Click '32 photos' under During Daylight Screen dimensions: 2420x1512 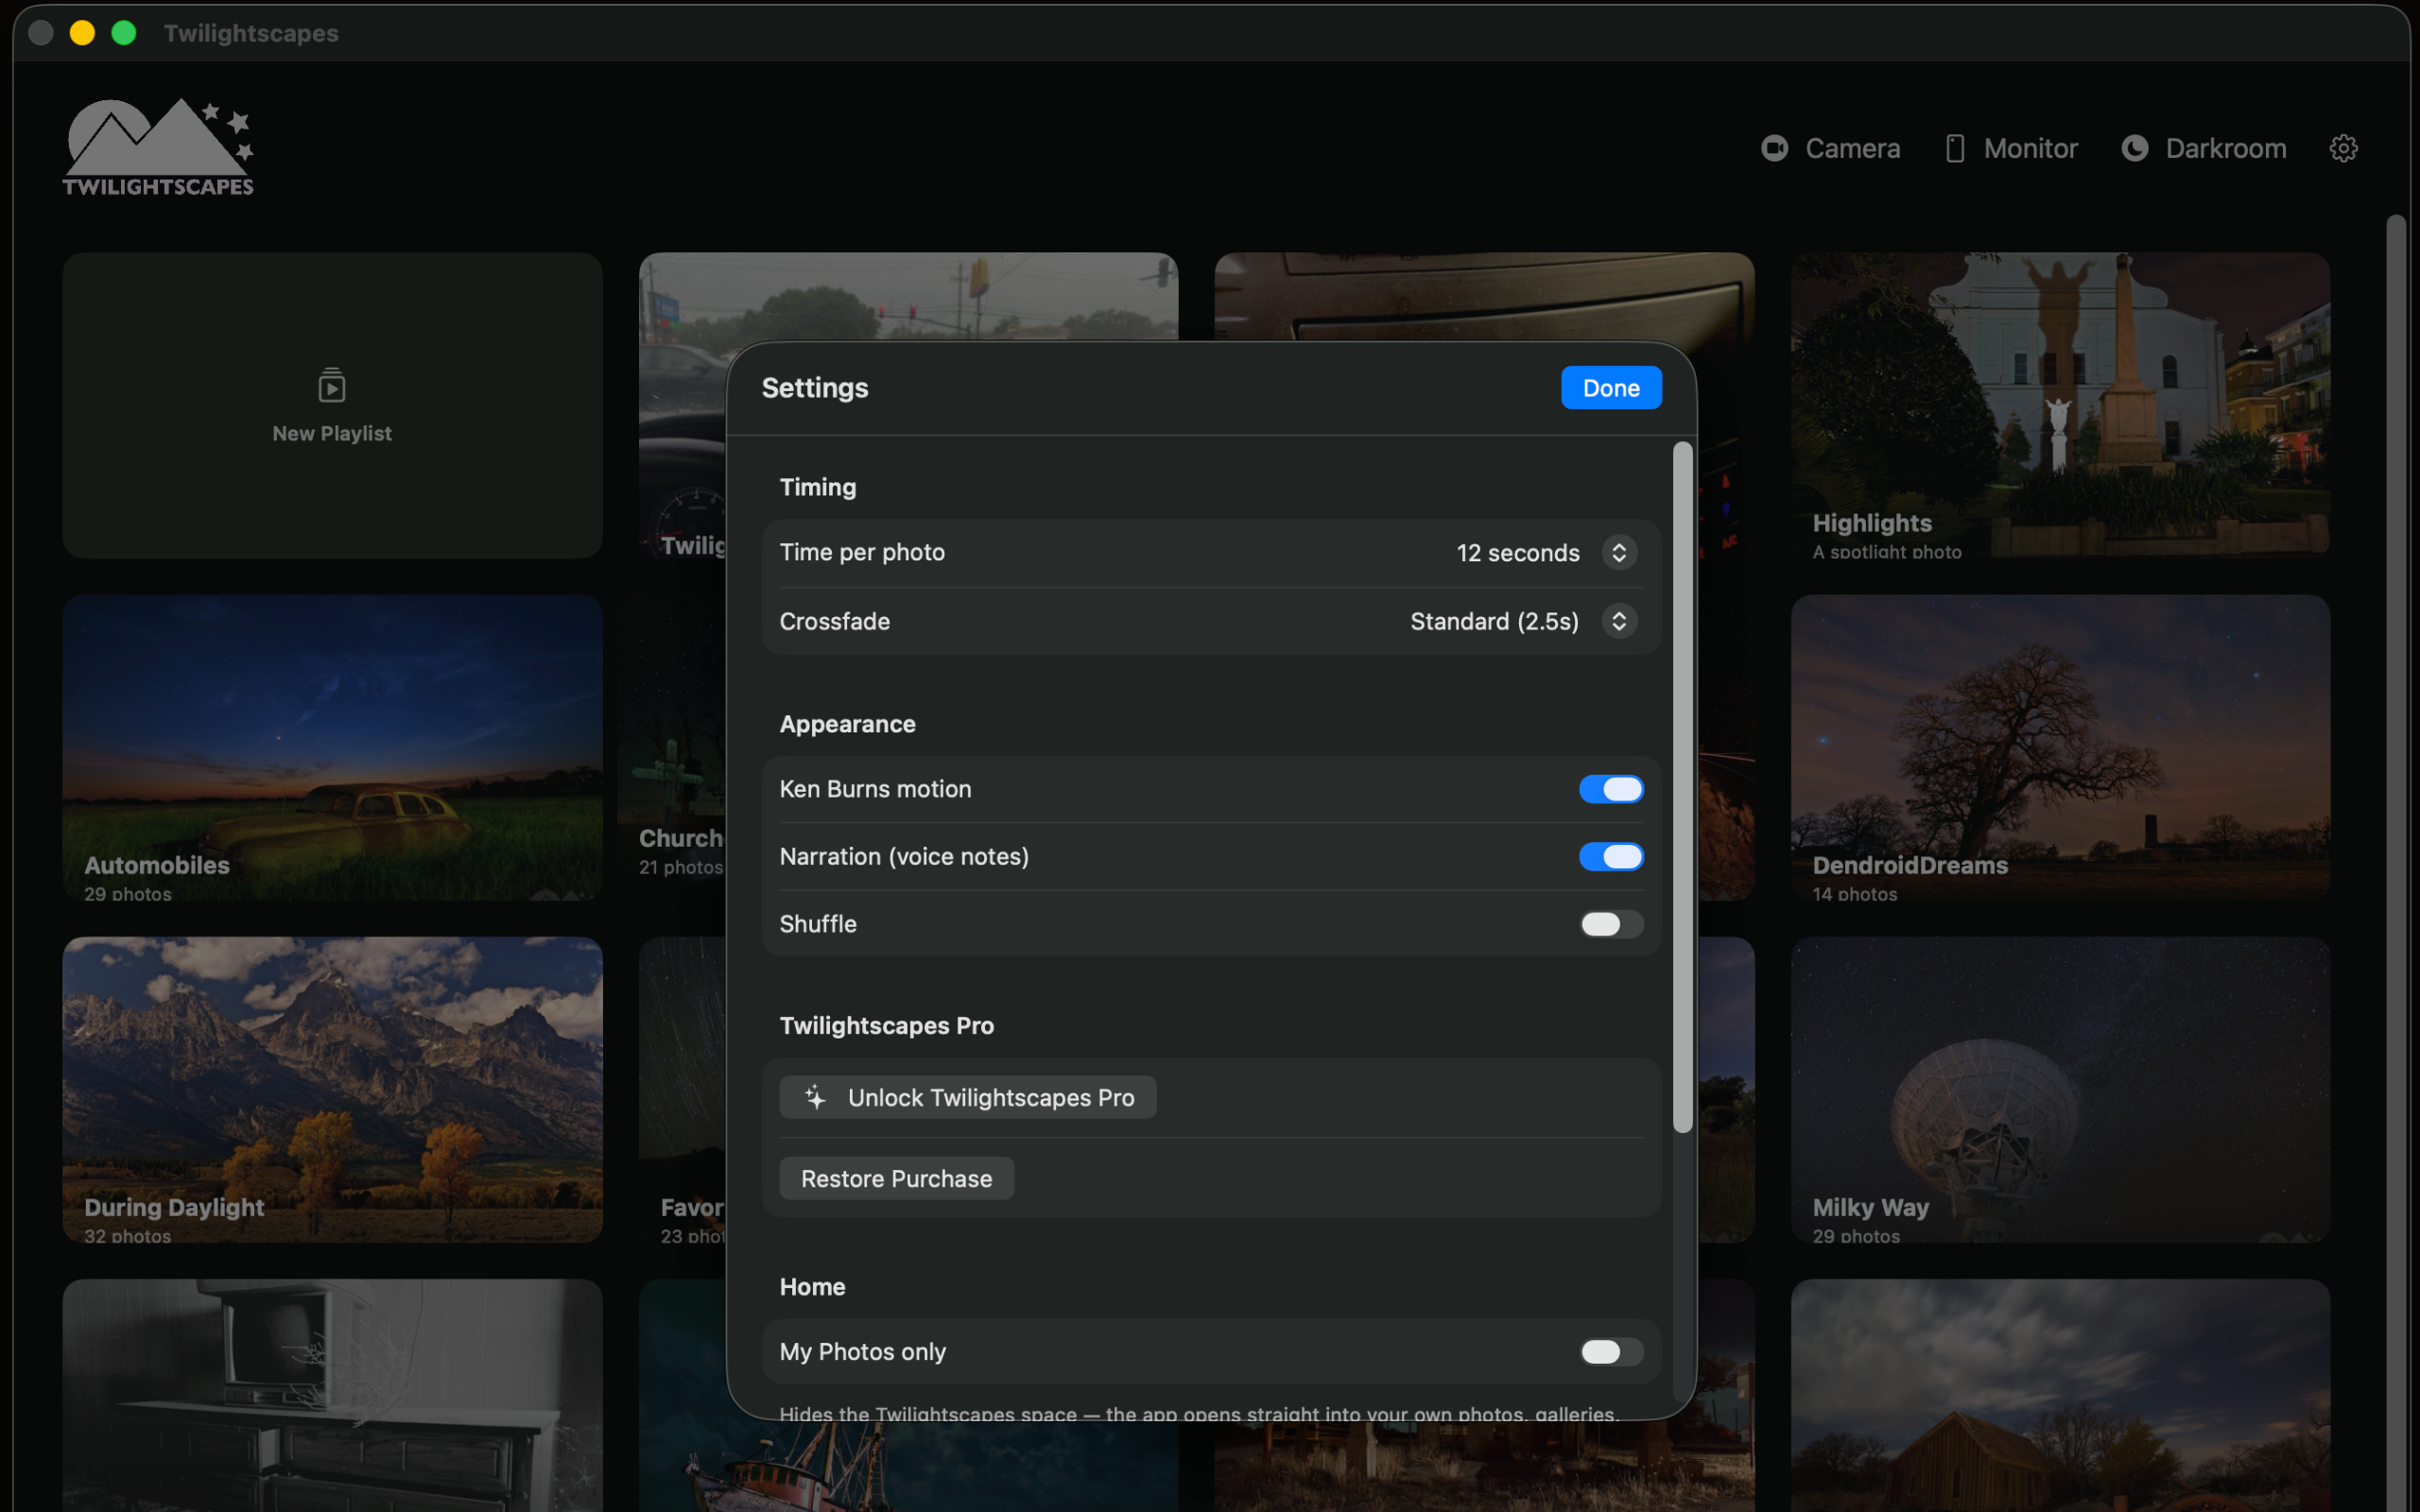pyautogui.click(x=128, y=1236)
